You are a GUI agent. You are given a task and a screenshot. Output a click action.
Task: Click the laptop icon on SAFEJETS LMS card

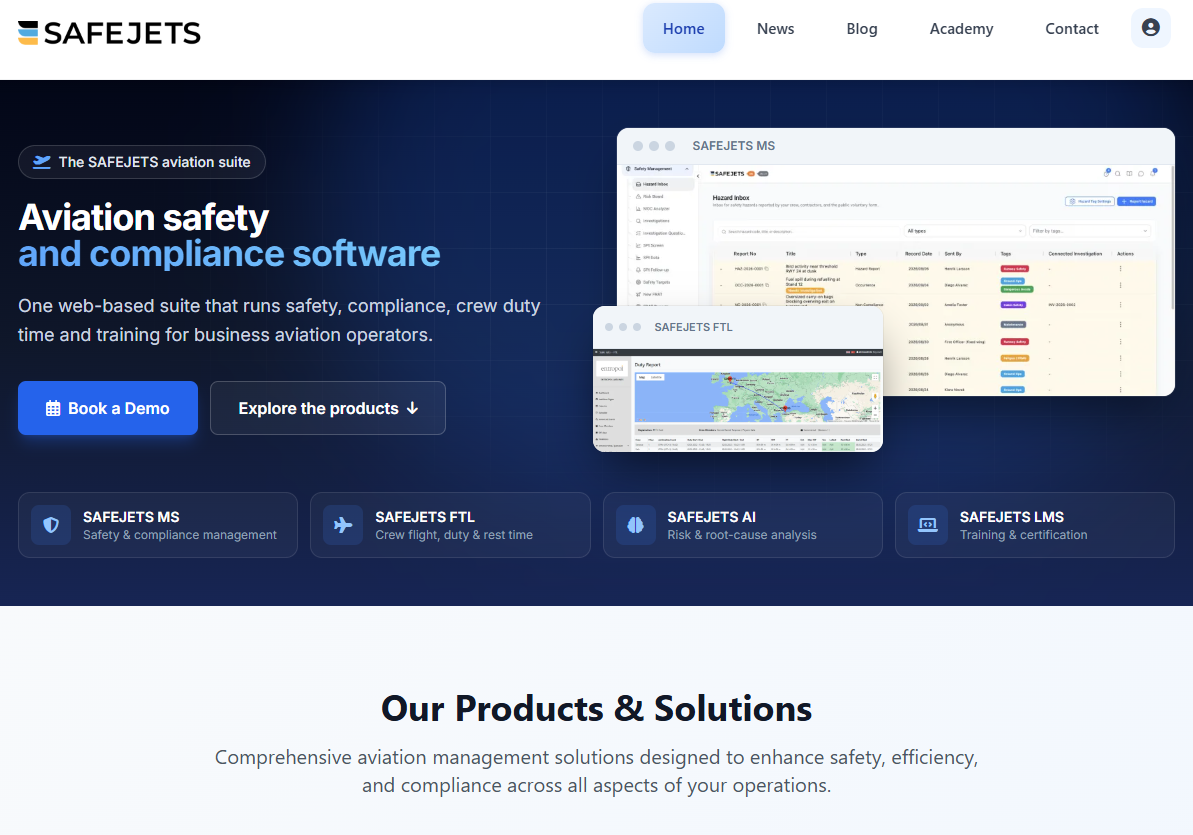[927, 525]
